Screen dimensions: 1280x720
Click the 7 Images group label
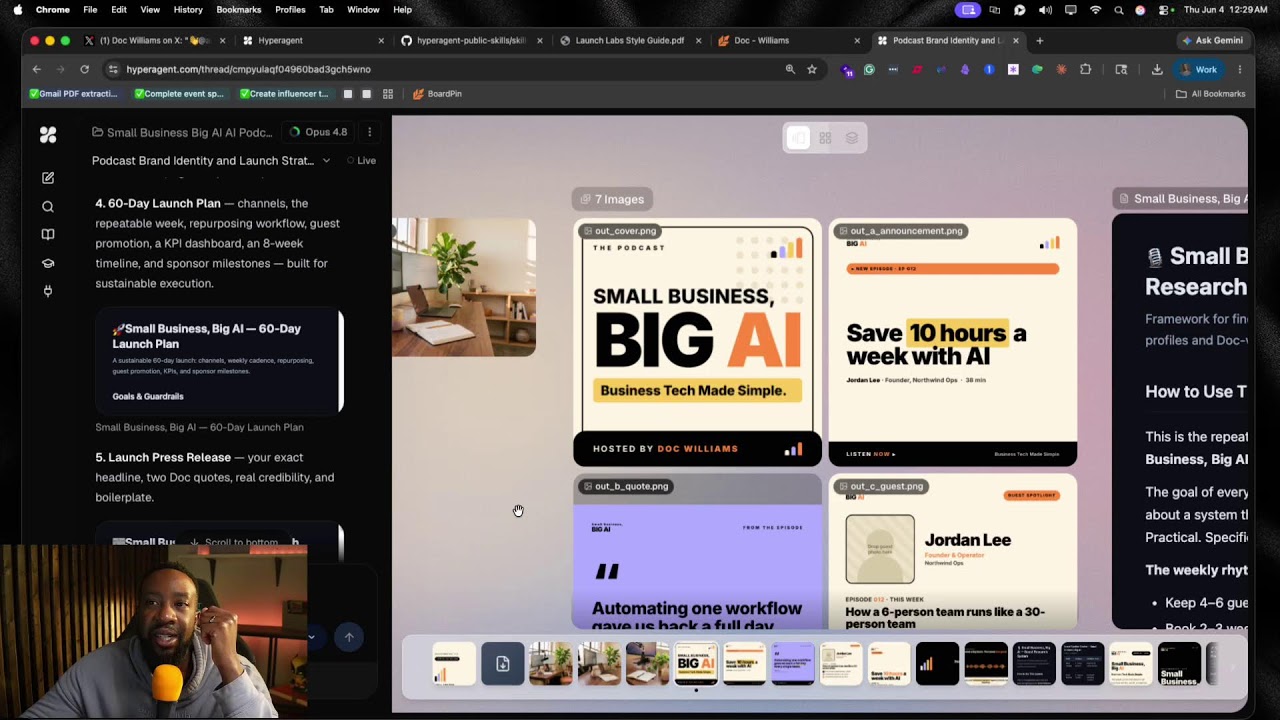pos(612,199)
